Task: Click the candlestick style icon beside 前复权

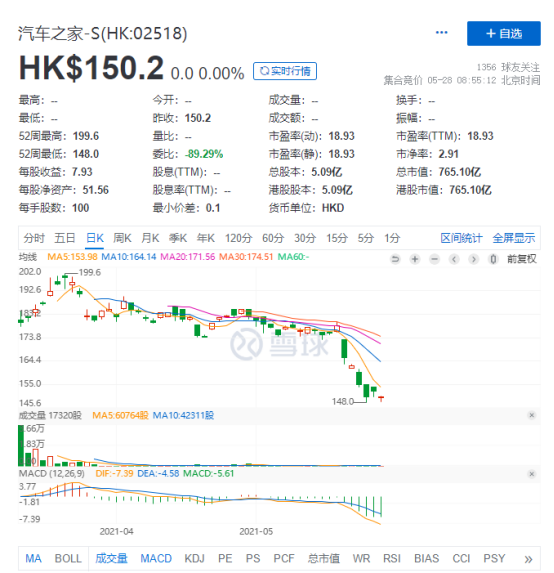Action: (493, 259)
